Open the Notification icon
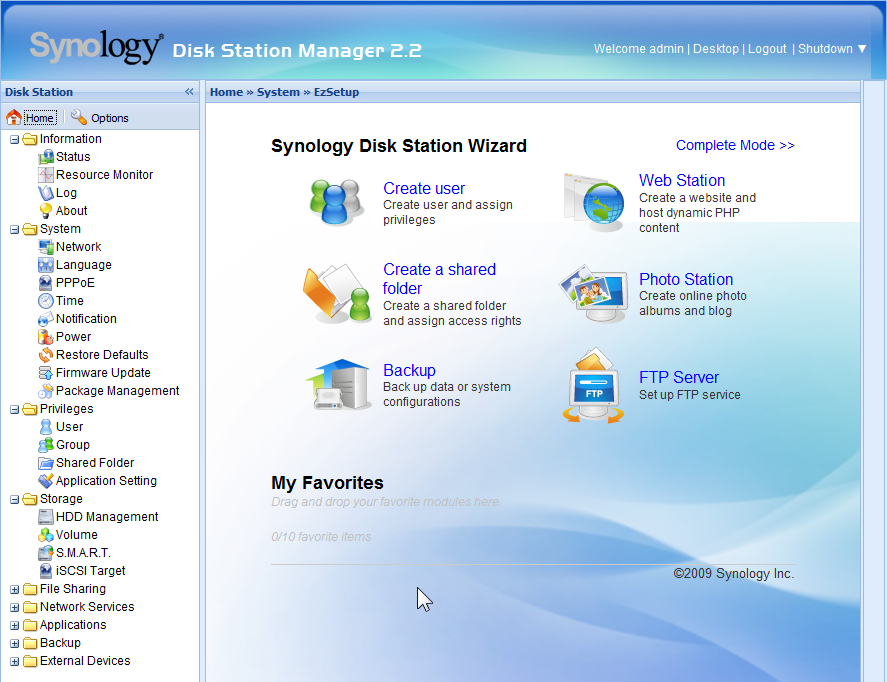This screenshot has width=887, height=682. 46,319
